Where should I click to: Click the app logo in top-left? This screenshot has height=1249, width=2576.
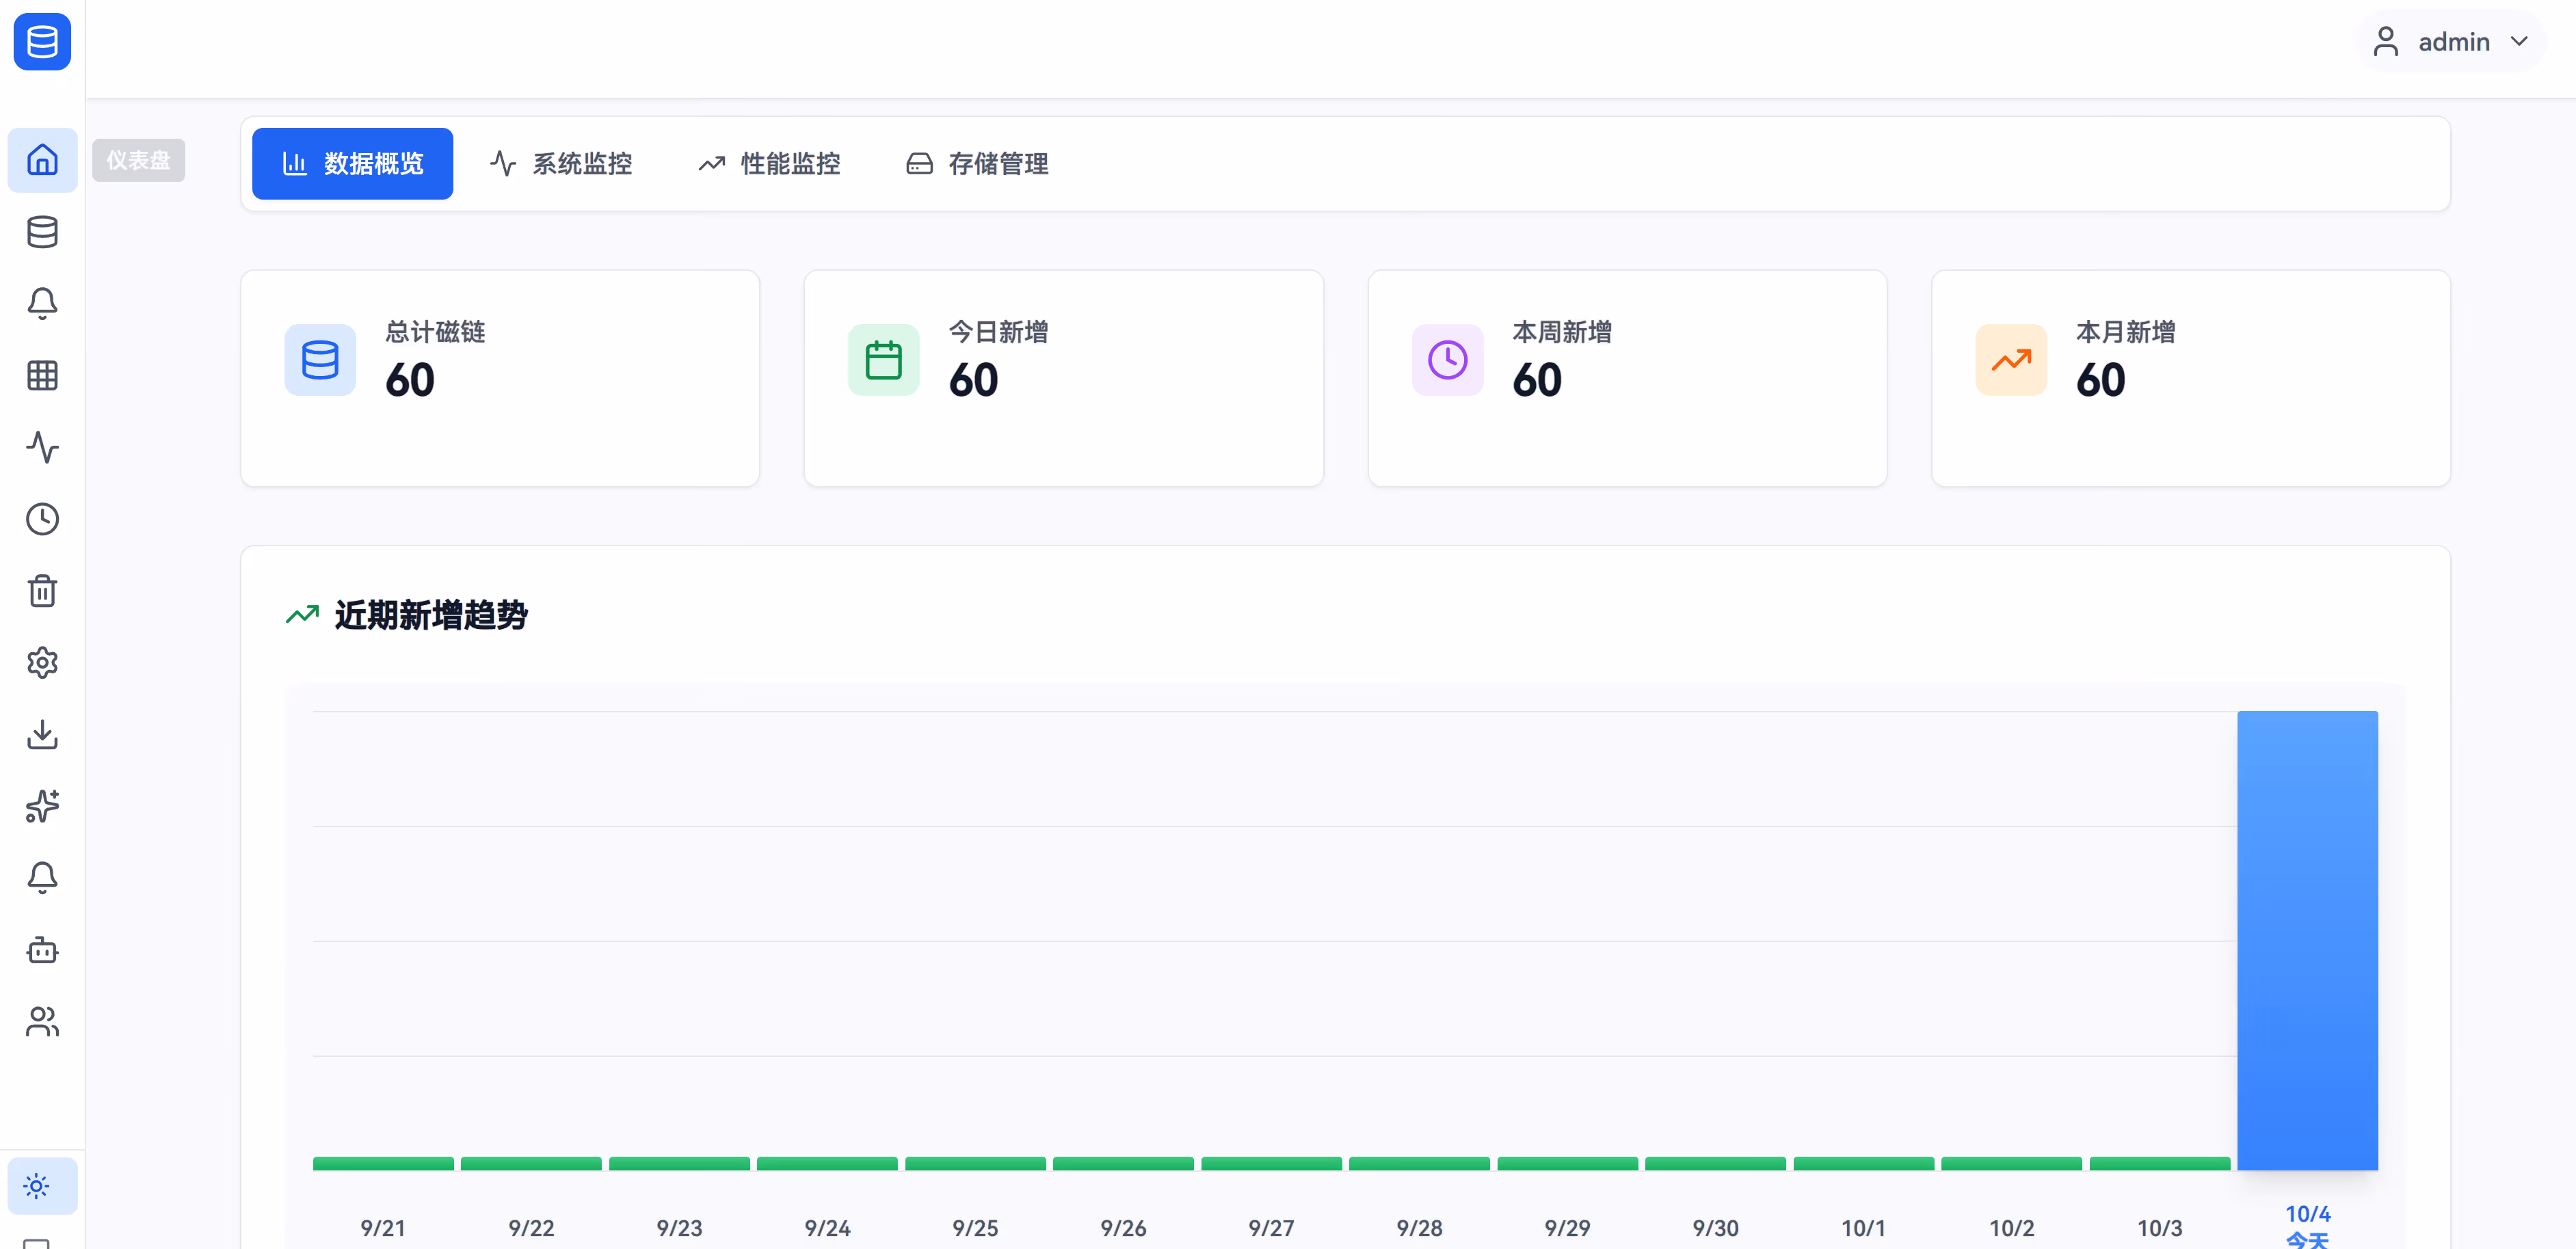tap(42, 42)
